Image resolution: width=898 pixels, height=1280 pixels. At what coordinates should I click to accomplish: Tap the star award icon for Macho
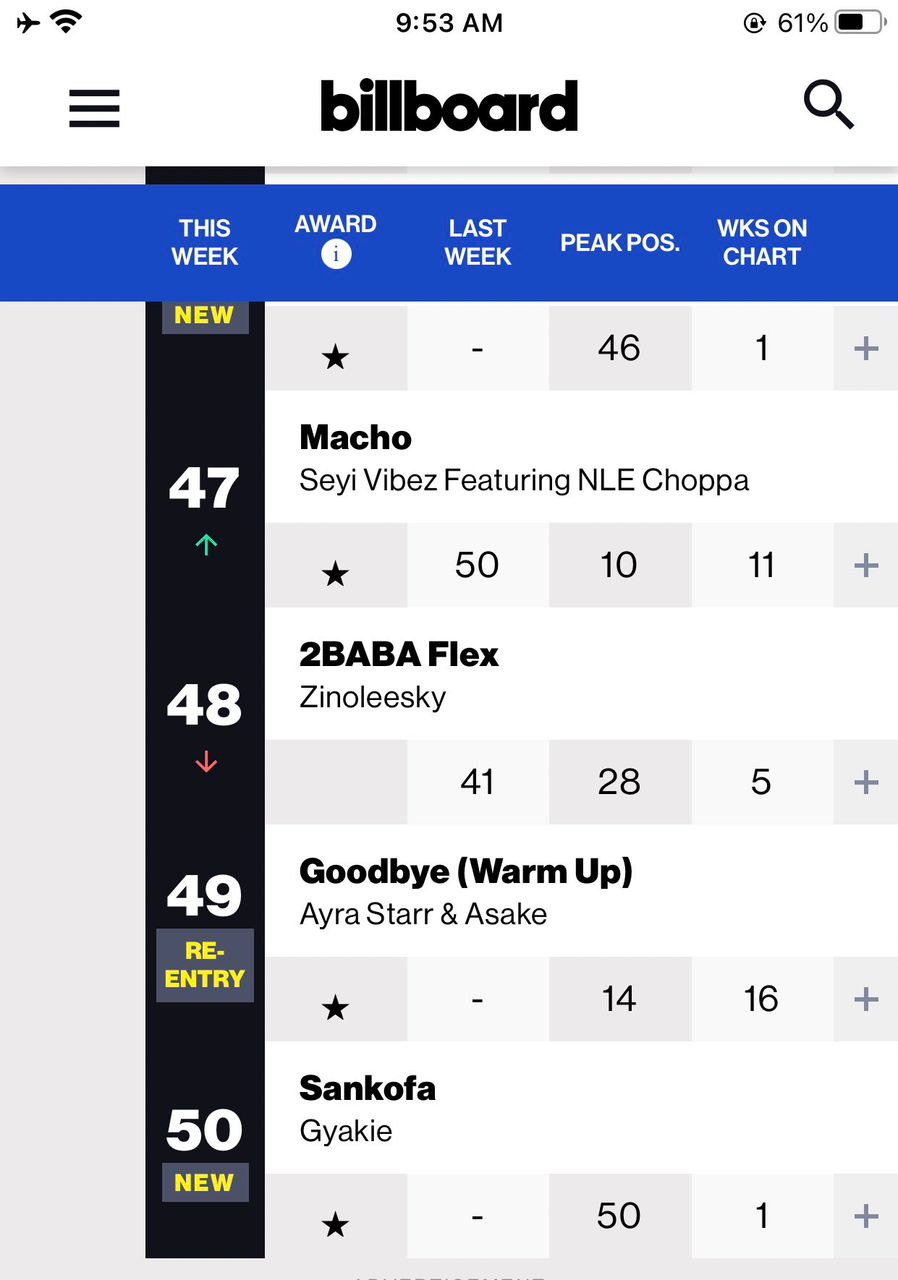pos(336,573)
